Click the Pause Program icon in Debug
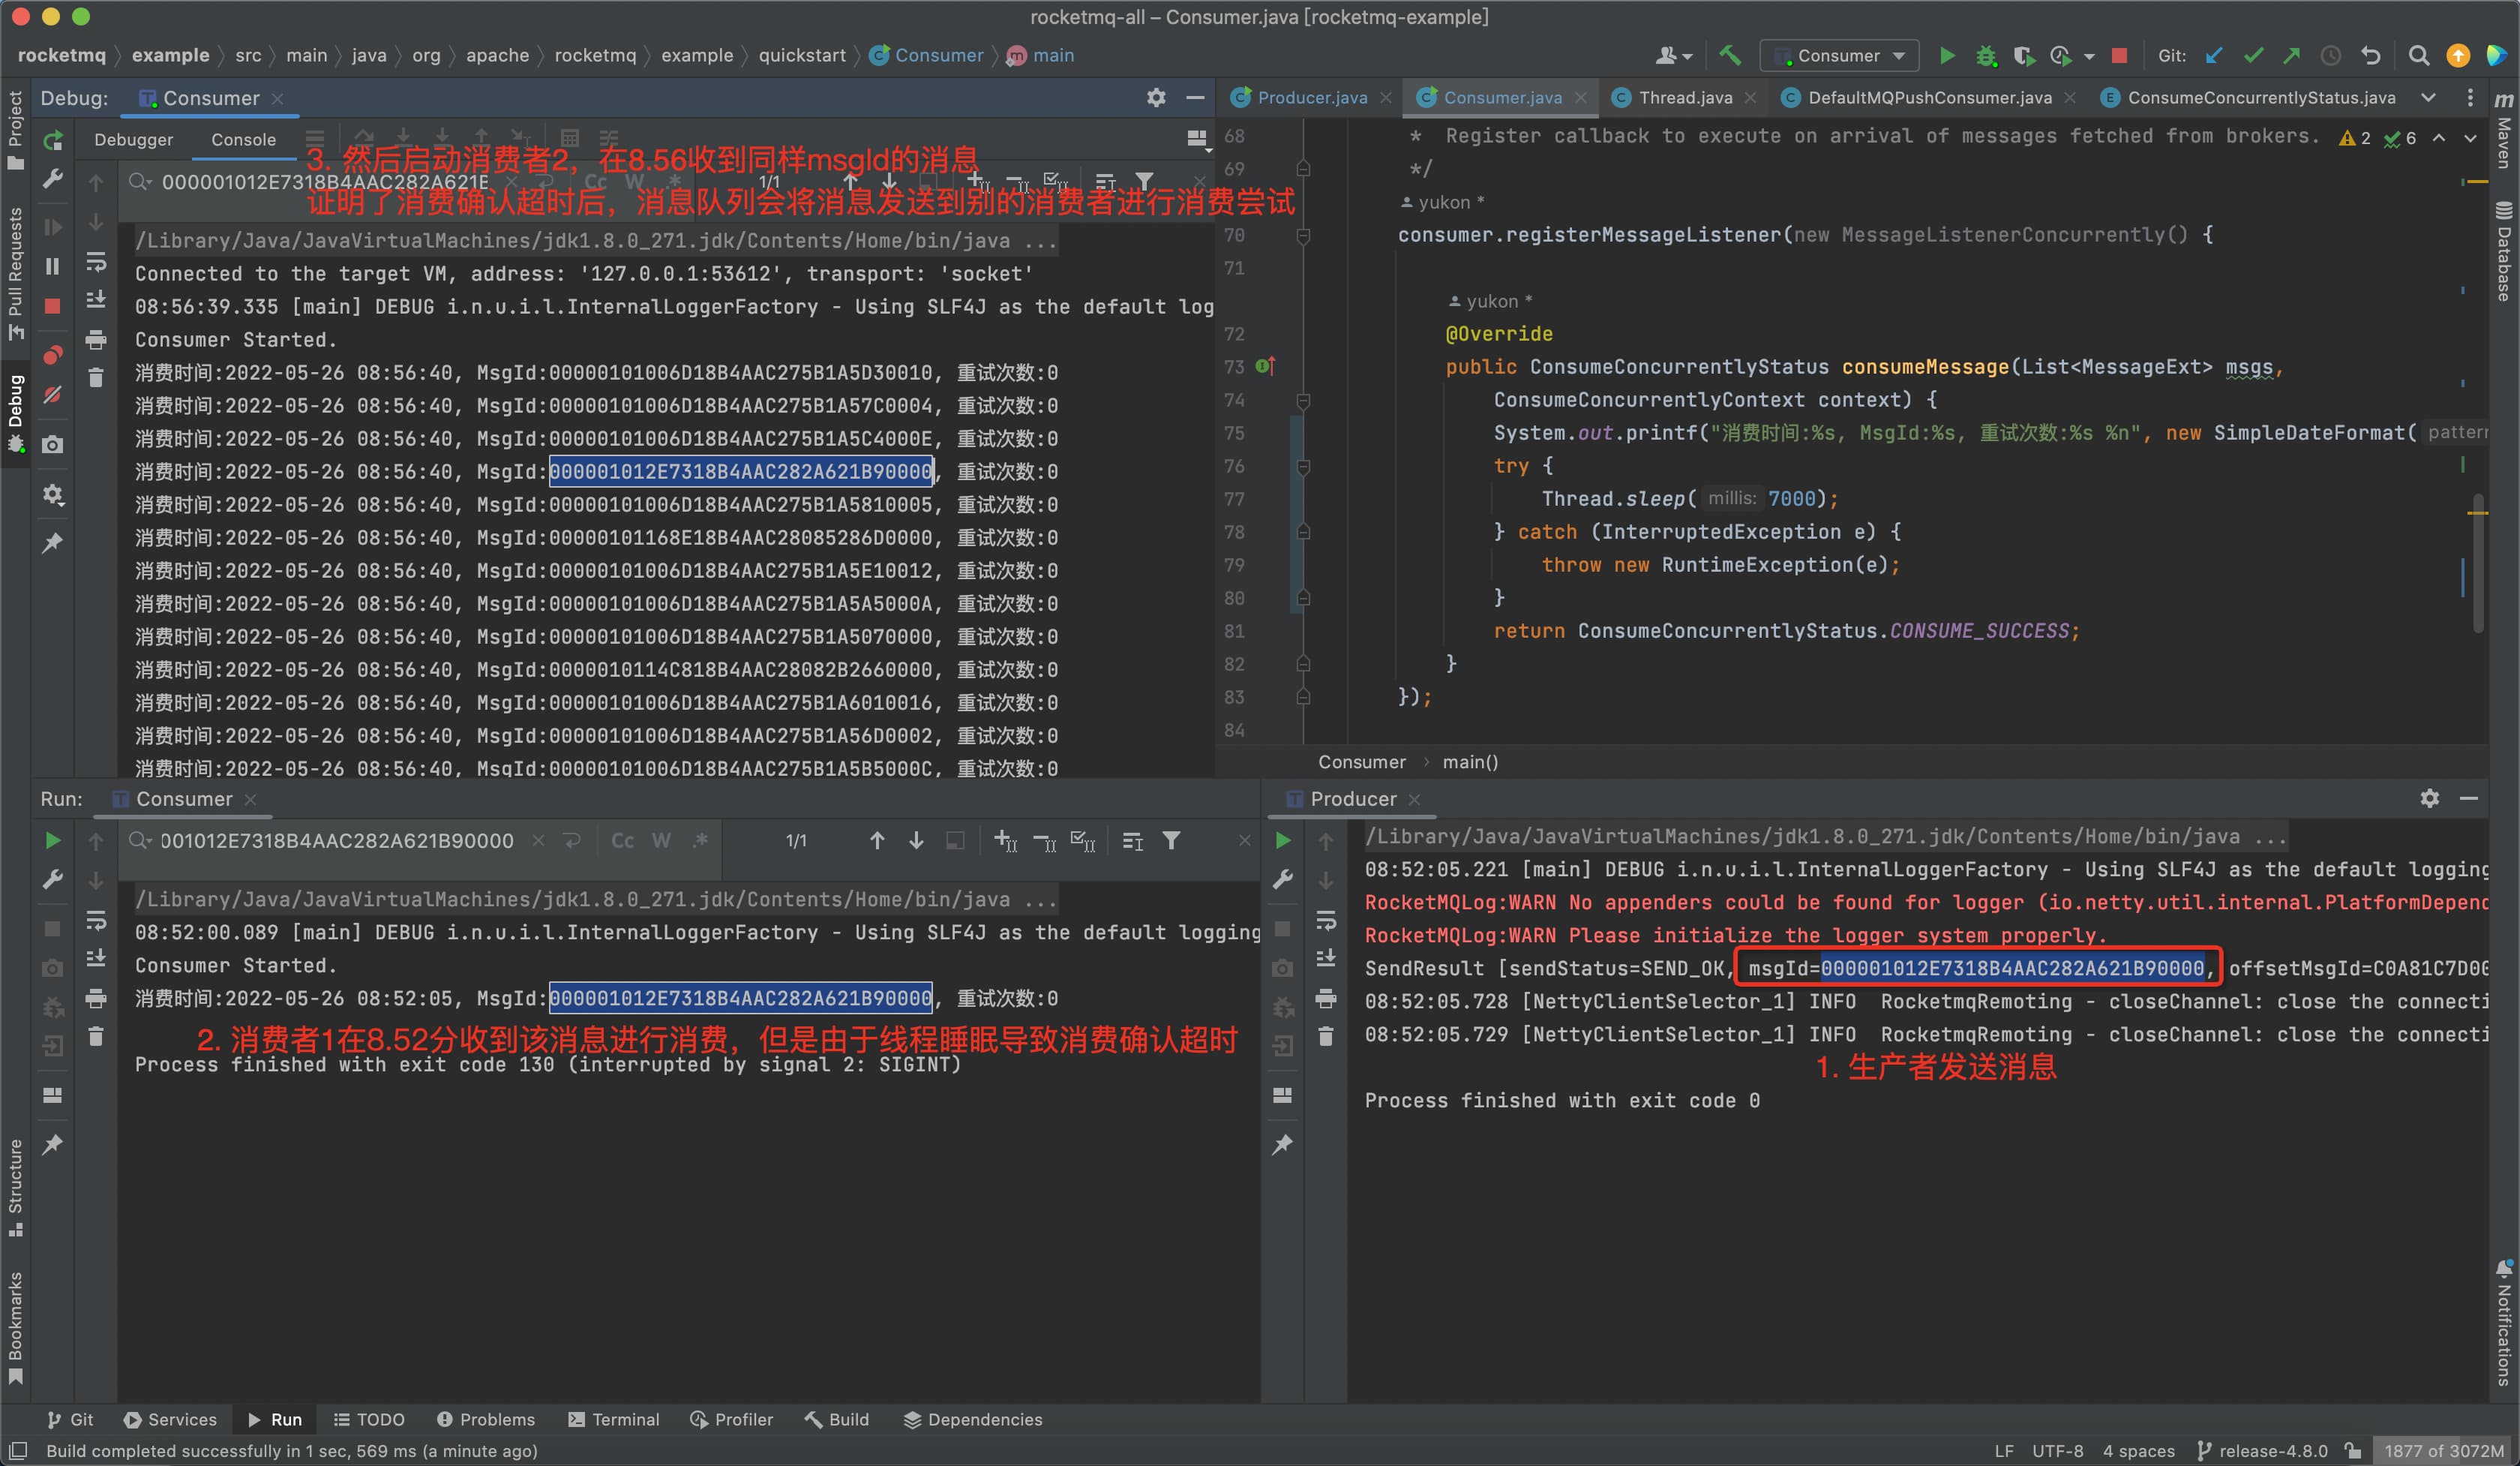Screen dimensions: 2520x1466 (53, 266)
